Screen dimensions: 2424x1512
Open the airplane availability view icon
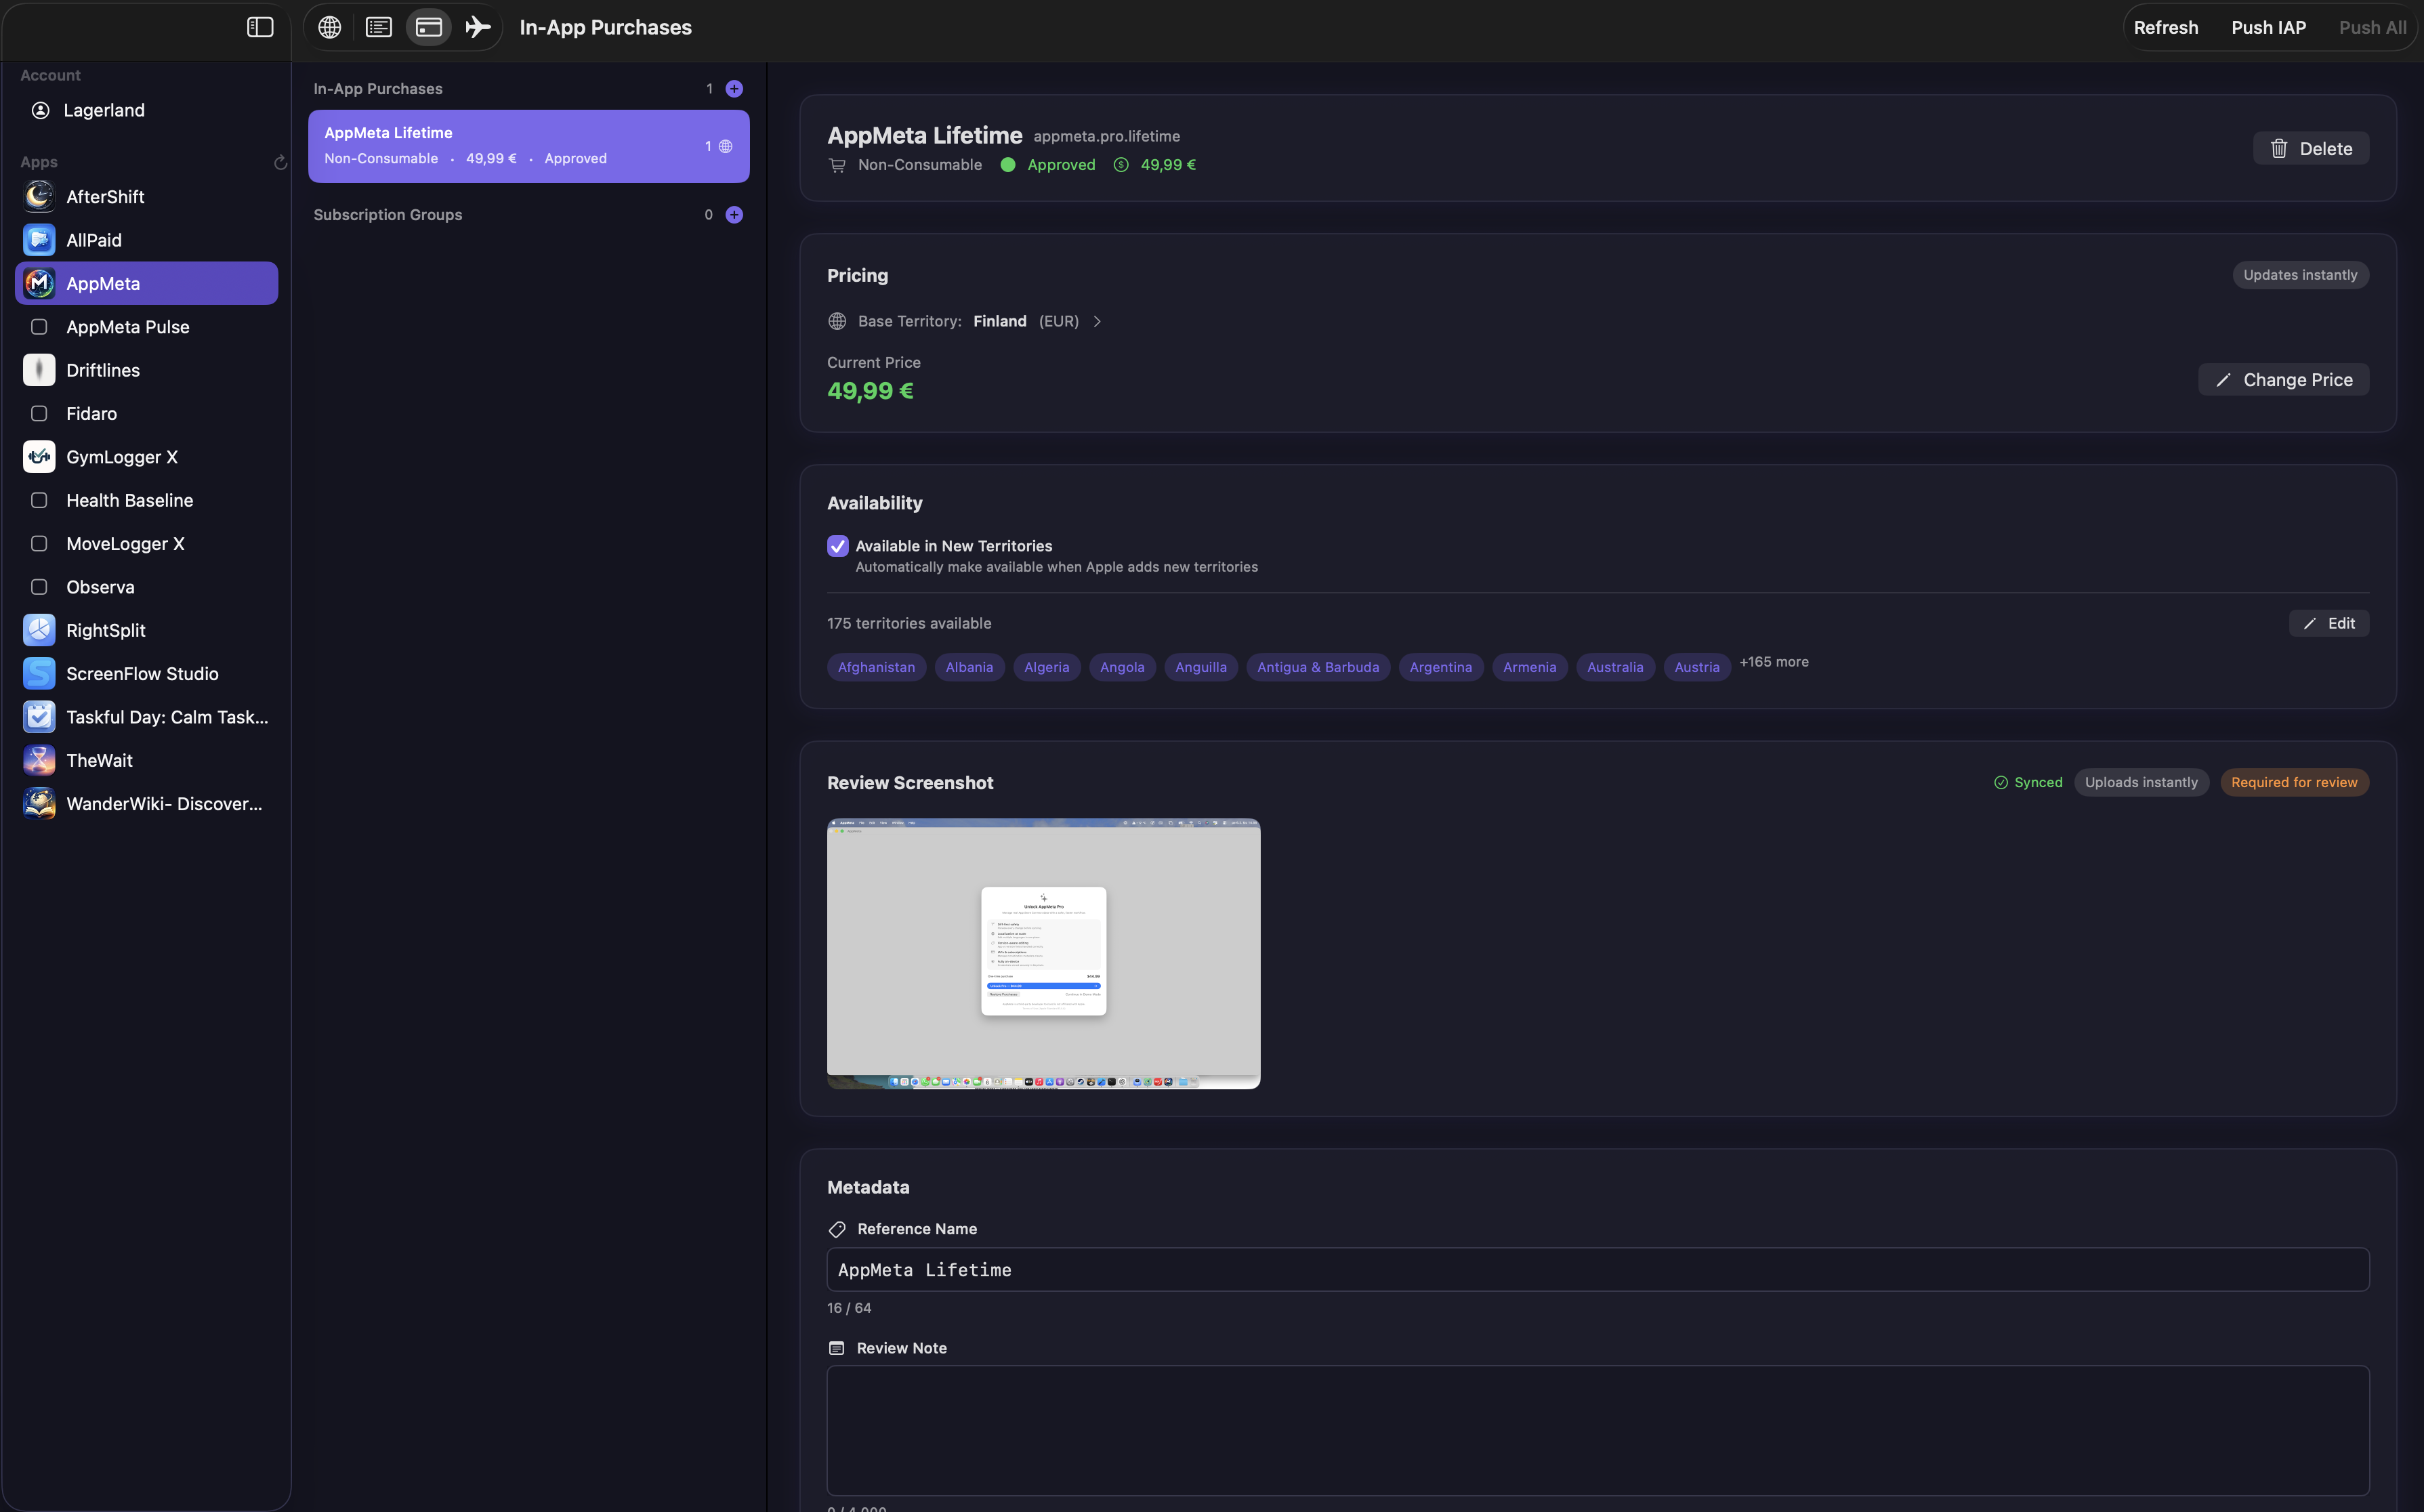(x=477, y=27)
